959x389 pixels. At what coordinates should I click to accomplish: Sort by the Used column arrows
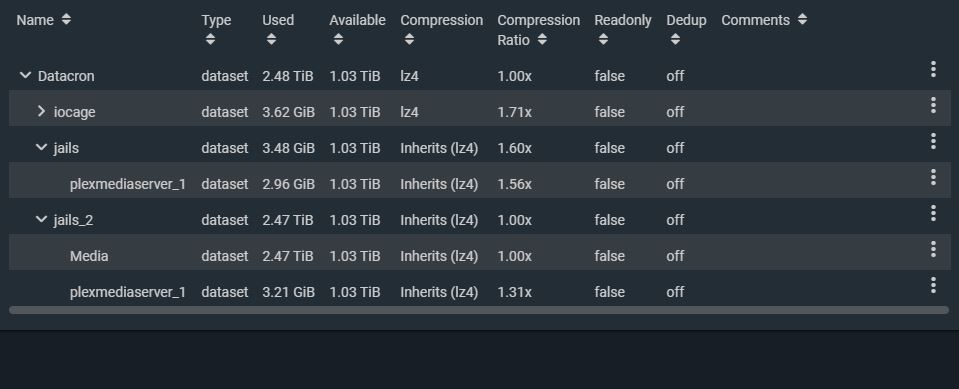[x=272, y=39]
